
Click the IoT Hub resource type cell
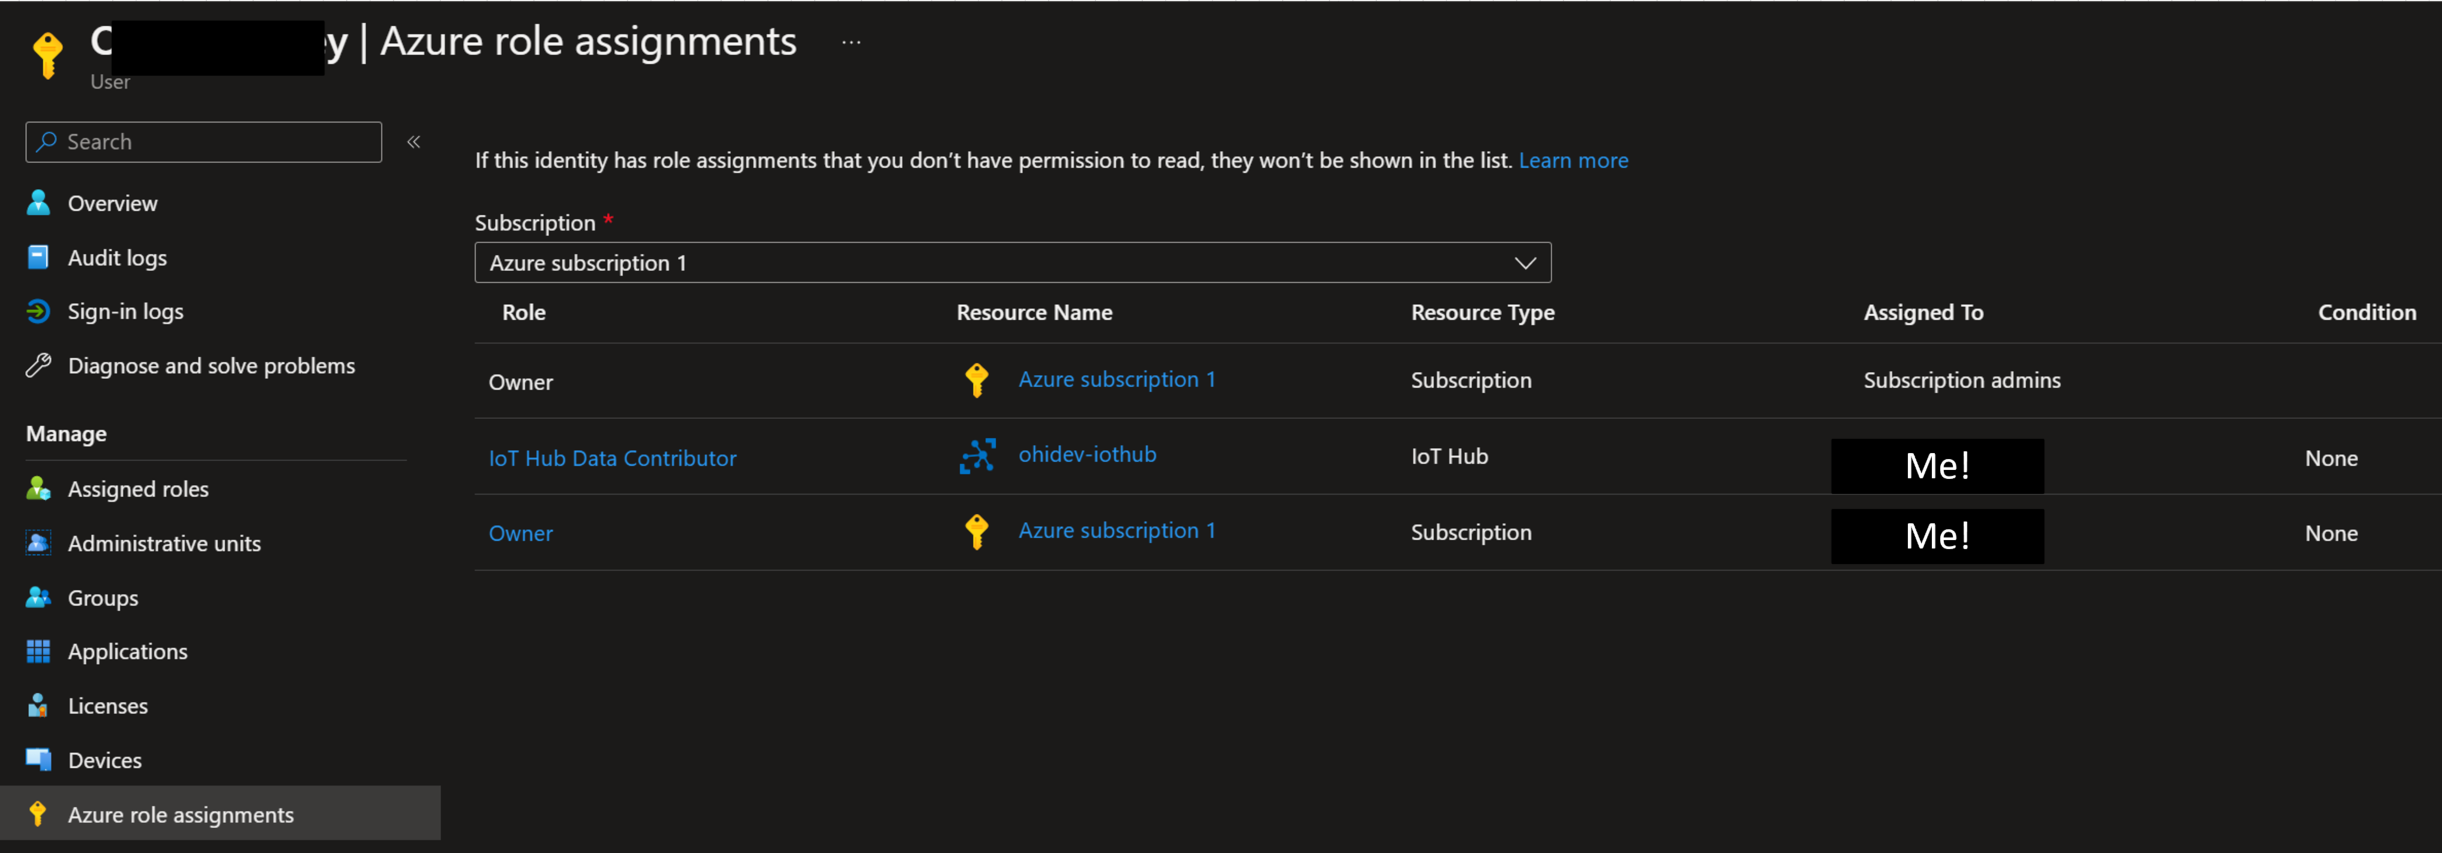click(x=1449, y=456)
